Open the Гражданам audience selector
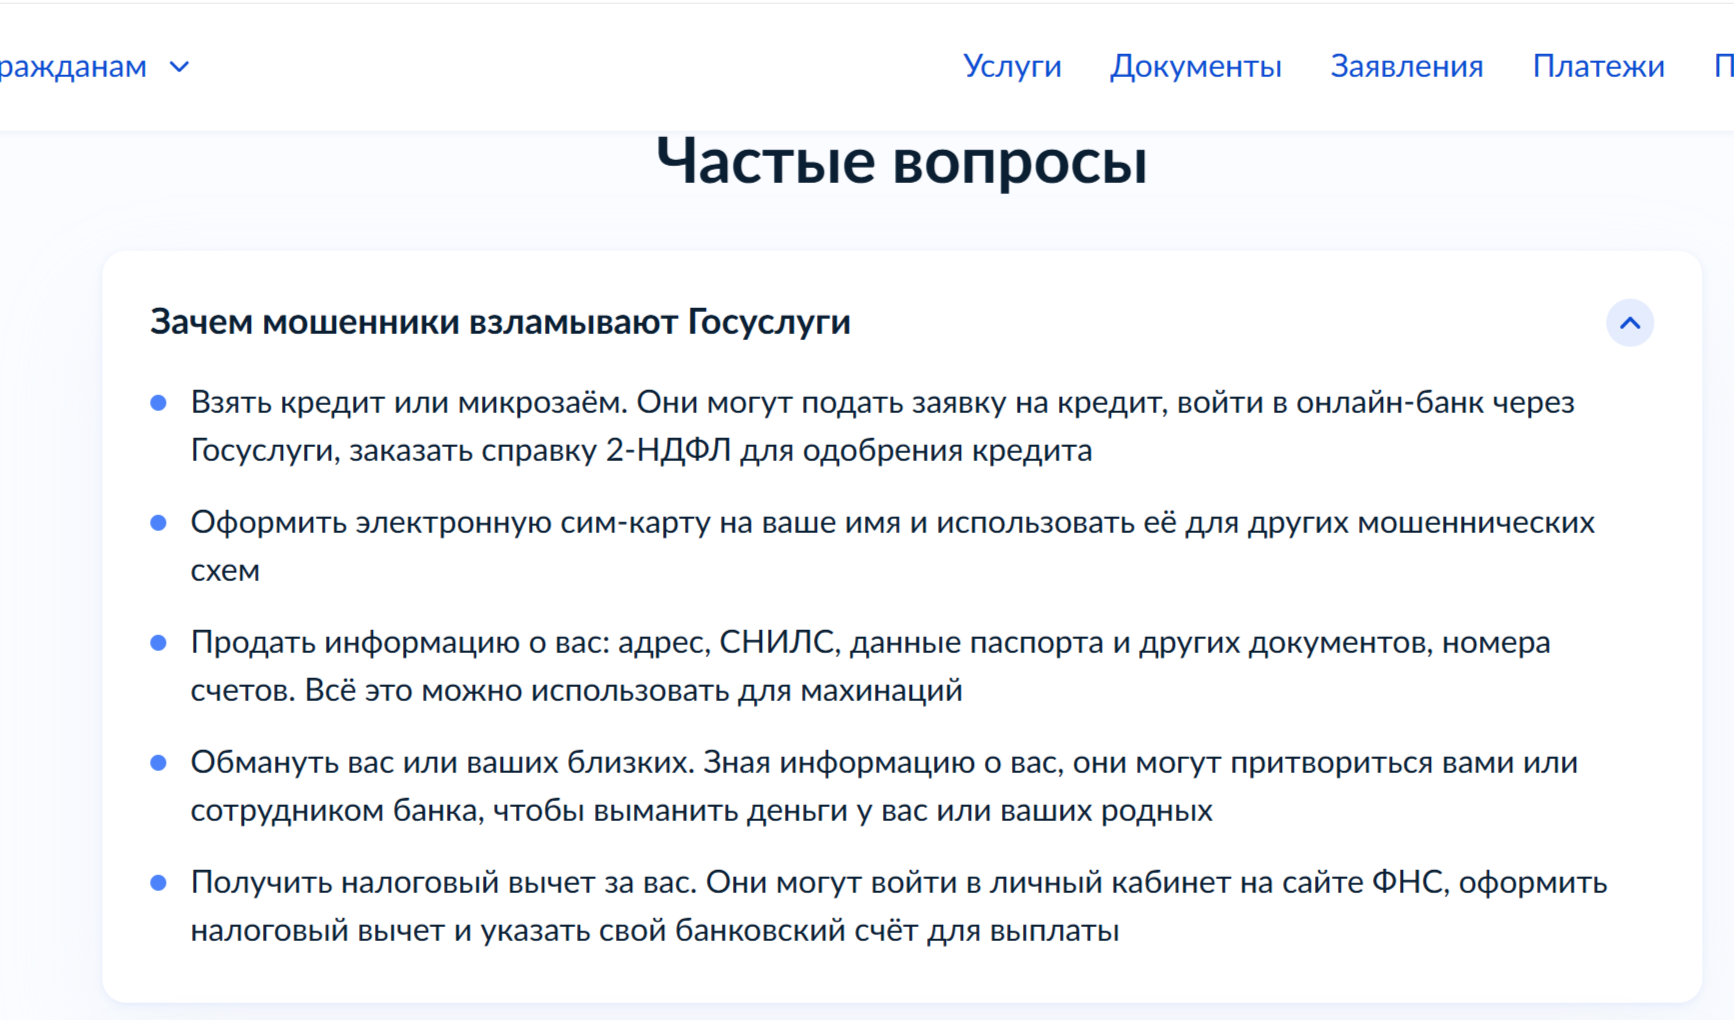The image size is (1734, 1020). [73, 67]
